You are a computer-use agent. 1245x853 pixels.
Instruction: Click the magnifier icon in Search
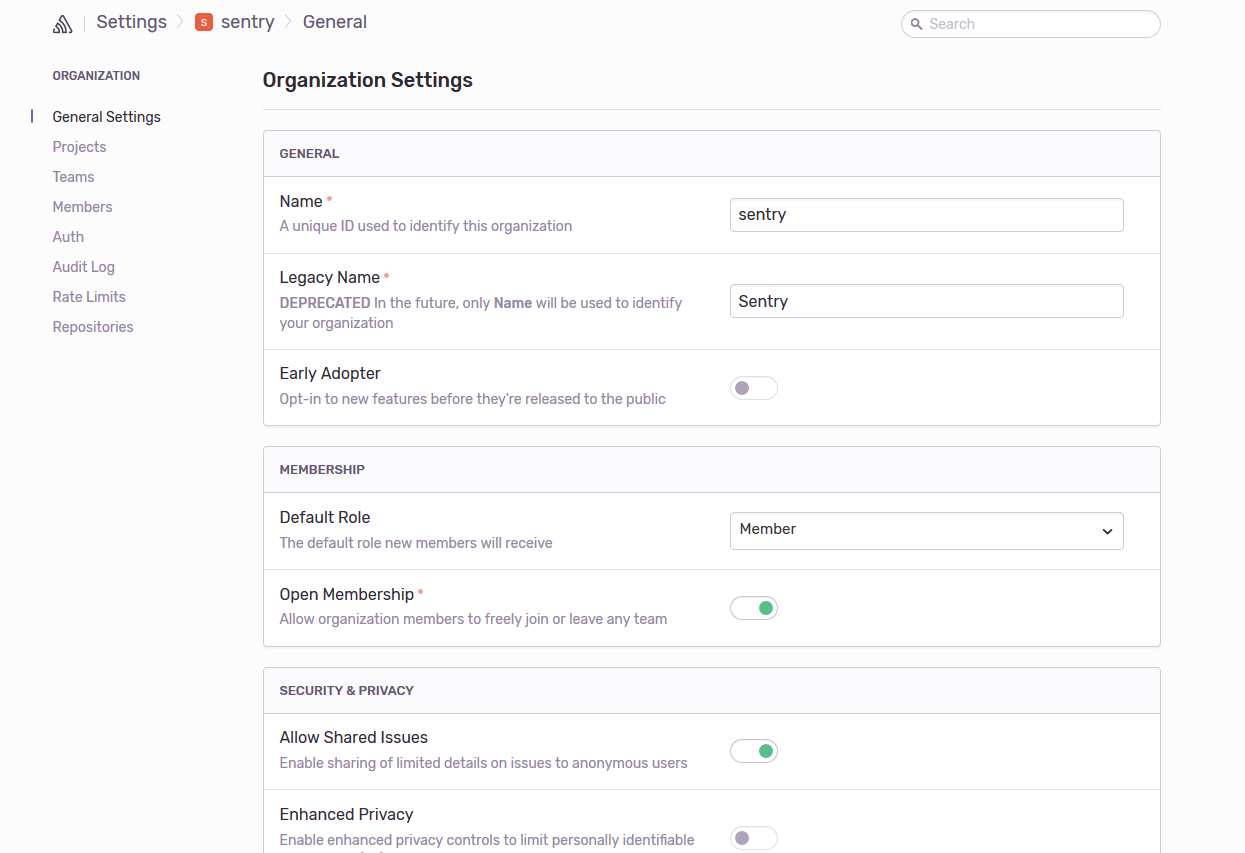click(916, 24)
